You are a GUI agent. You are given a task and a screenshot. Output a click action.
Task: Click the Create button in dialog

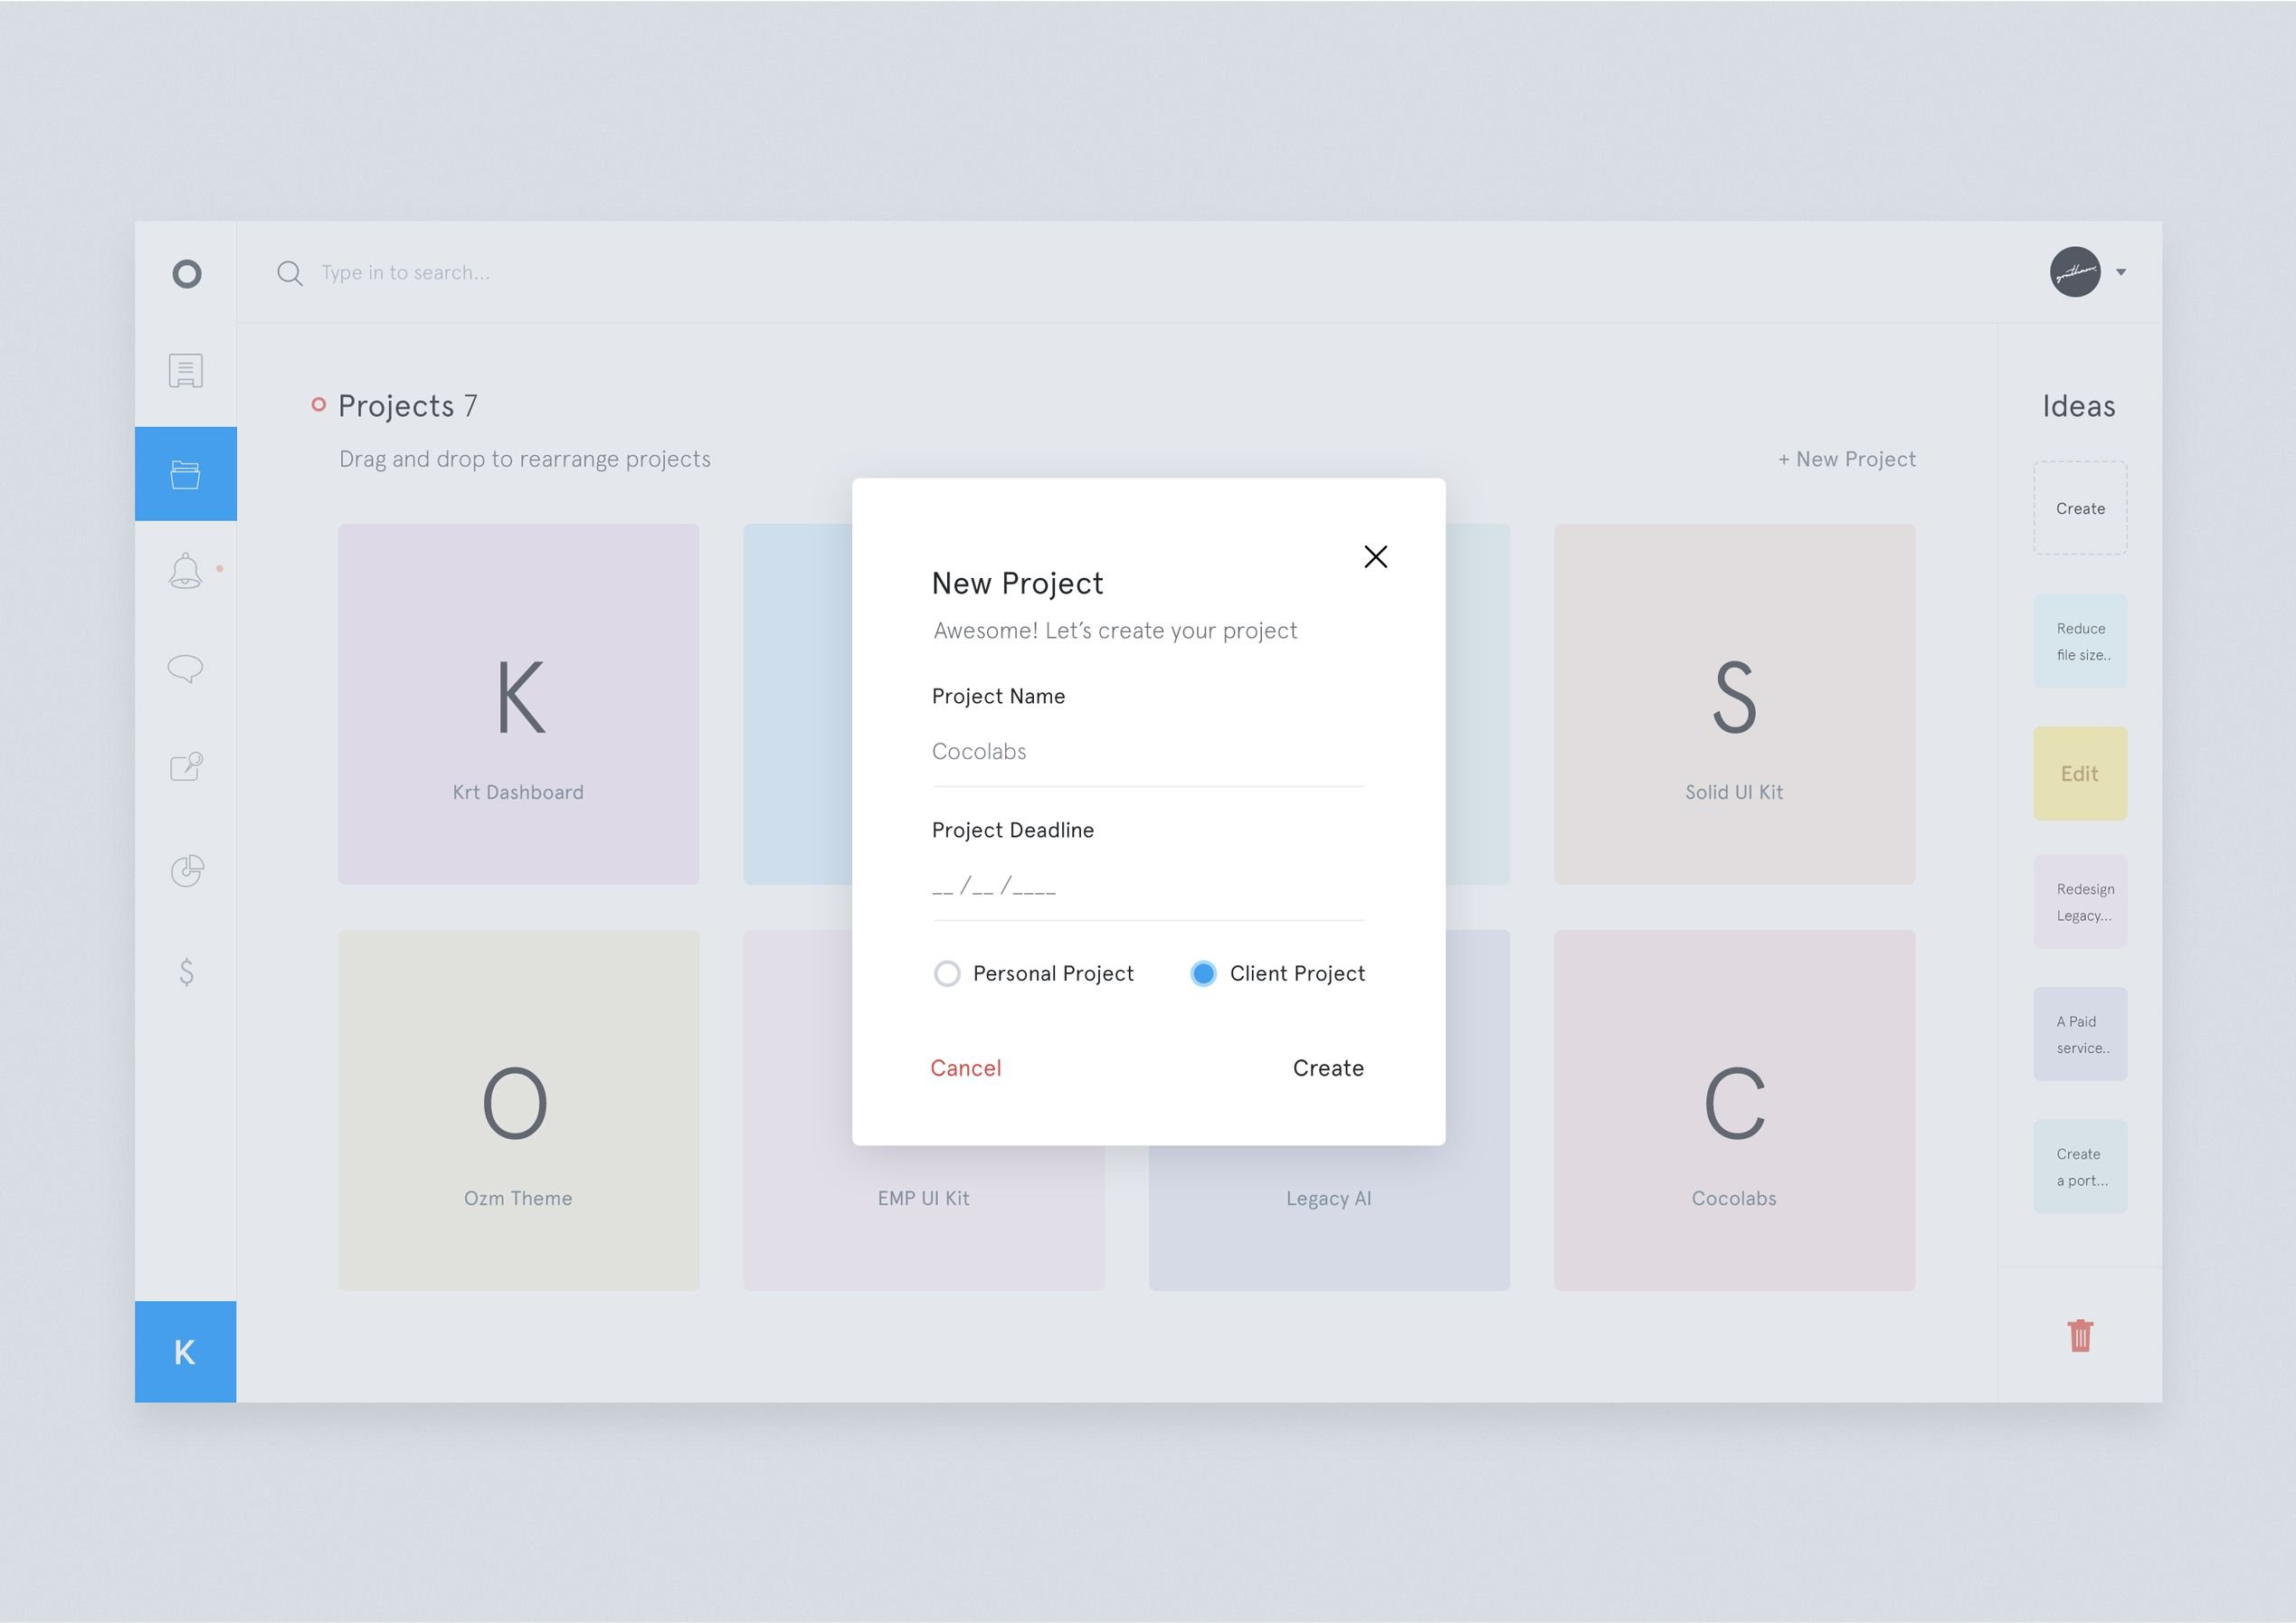click(1328, 1068)
